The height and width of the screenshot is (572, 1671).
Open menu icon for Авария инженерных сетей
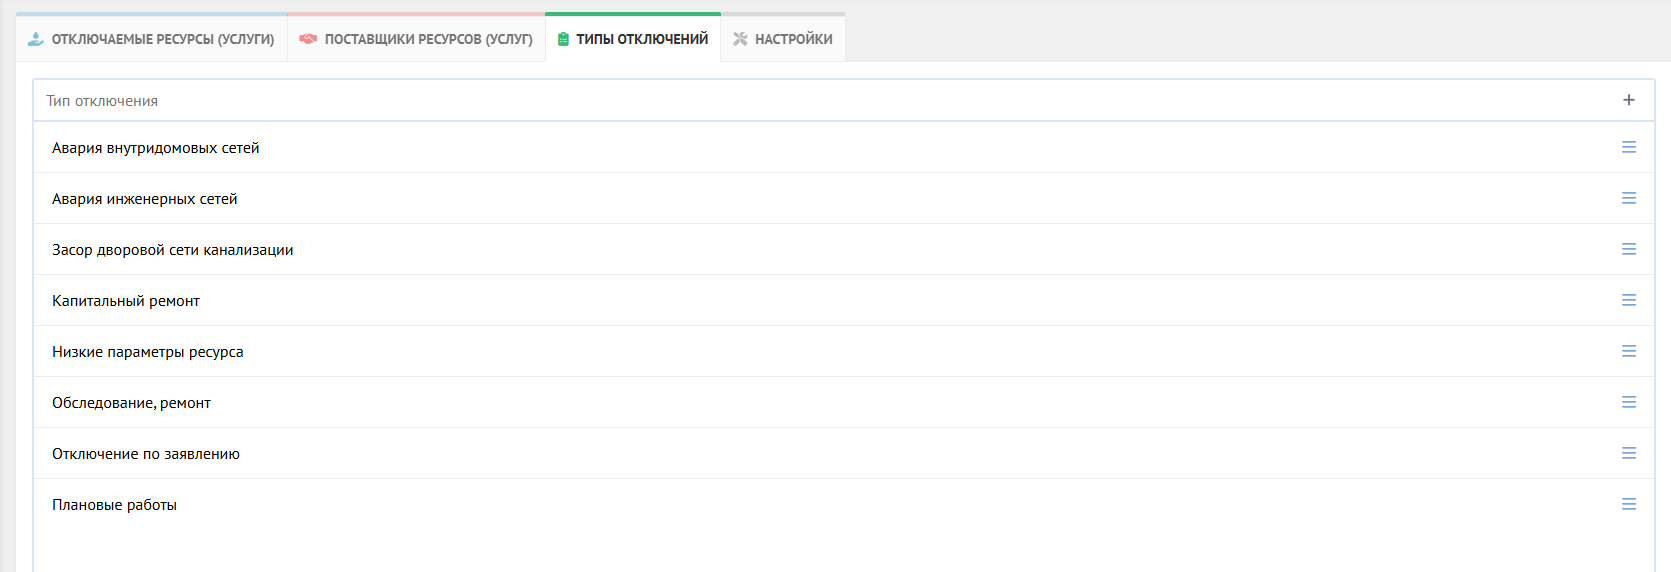click(x=1628, y=198)
